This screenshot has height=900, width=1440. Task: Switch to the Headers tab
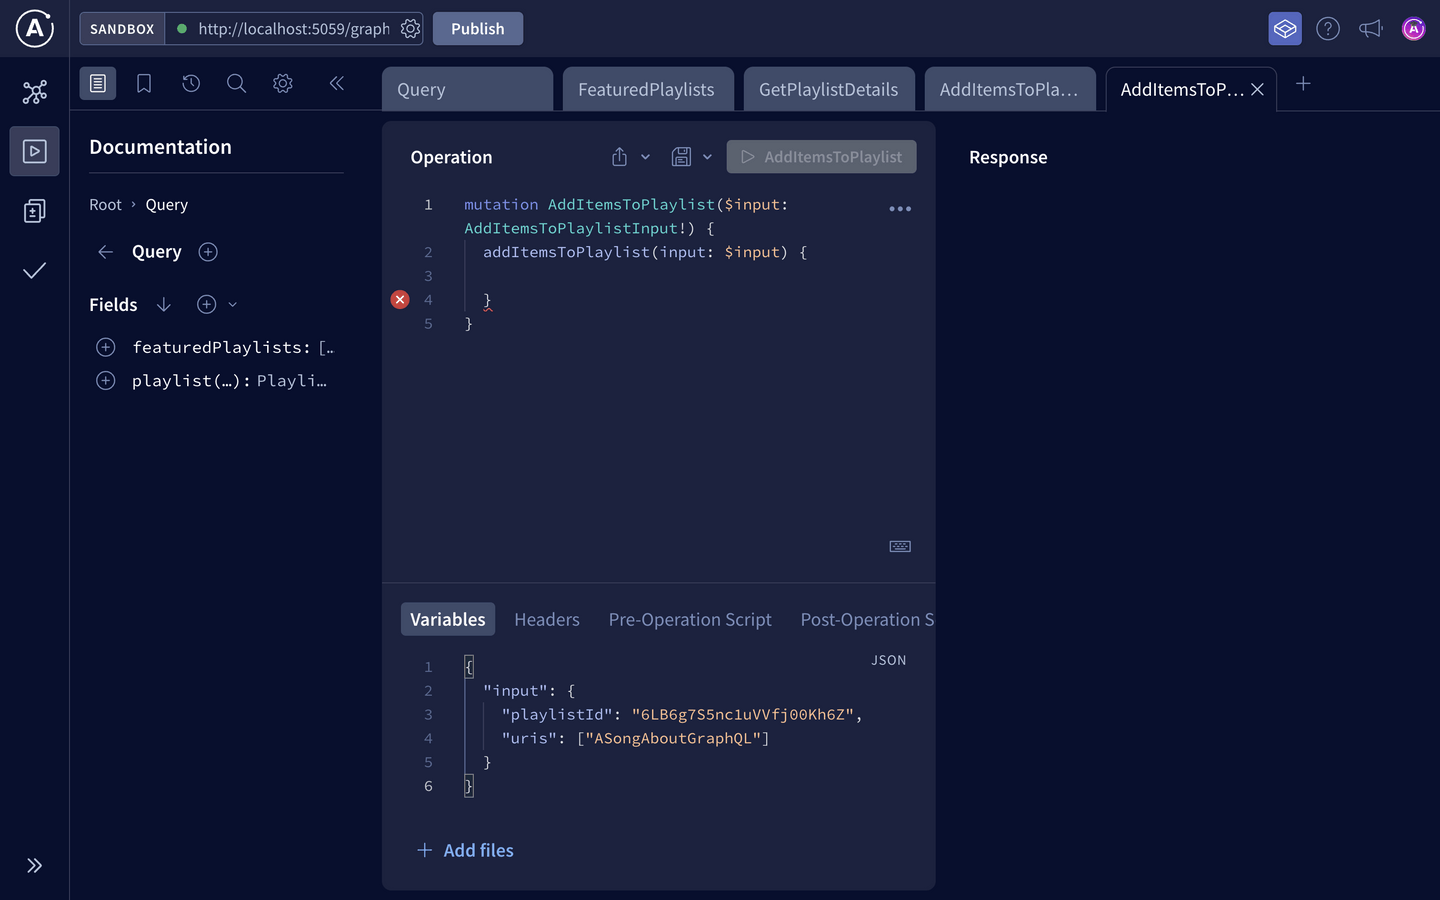pos(546,619)
